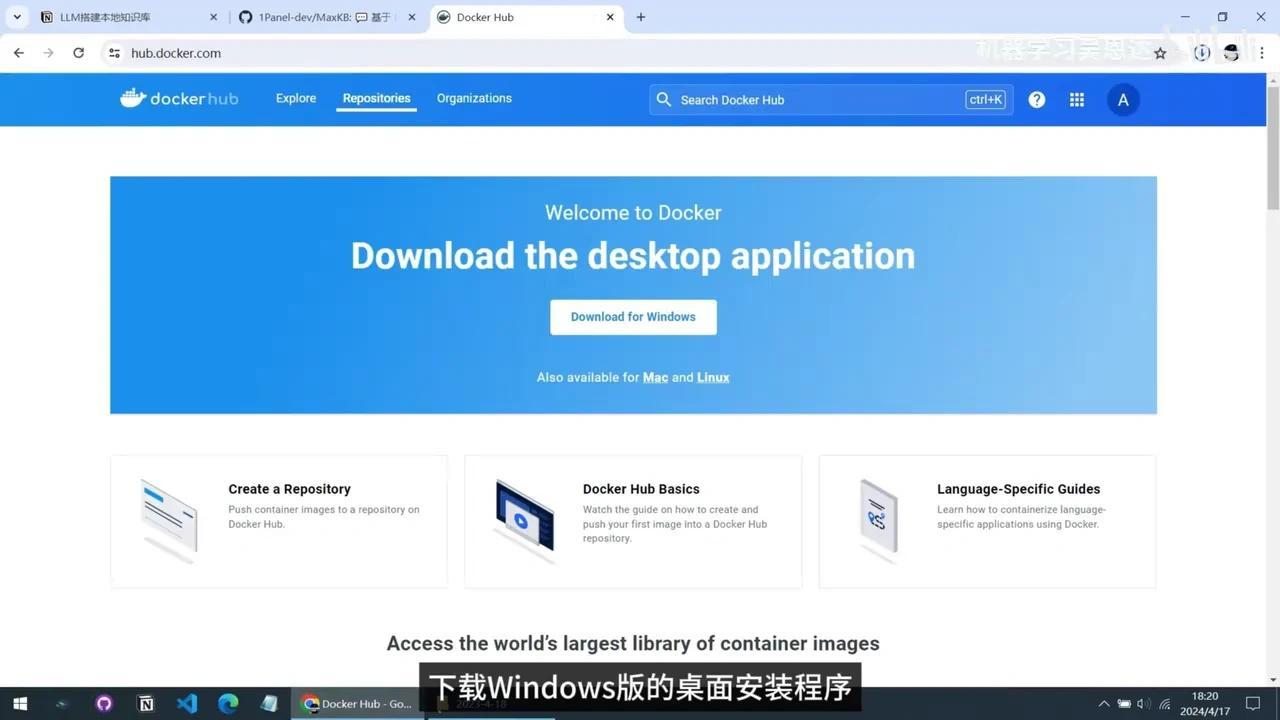
Task: Open the notepad app taskbar icon
Action: pyautogui.click(x=269, y=704)
